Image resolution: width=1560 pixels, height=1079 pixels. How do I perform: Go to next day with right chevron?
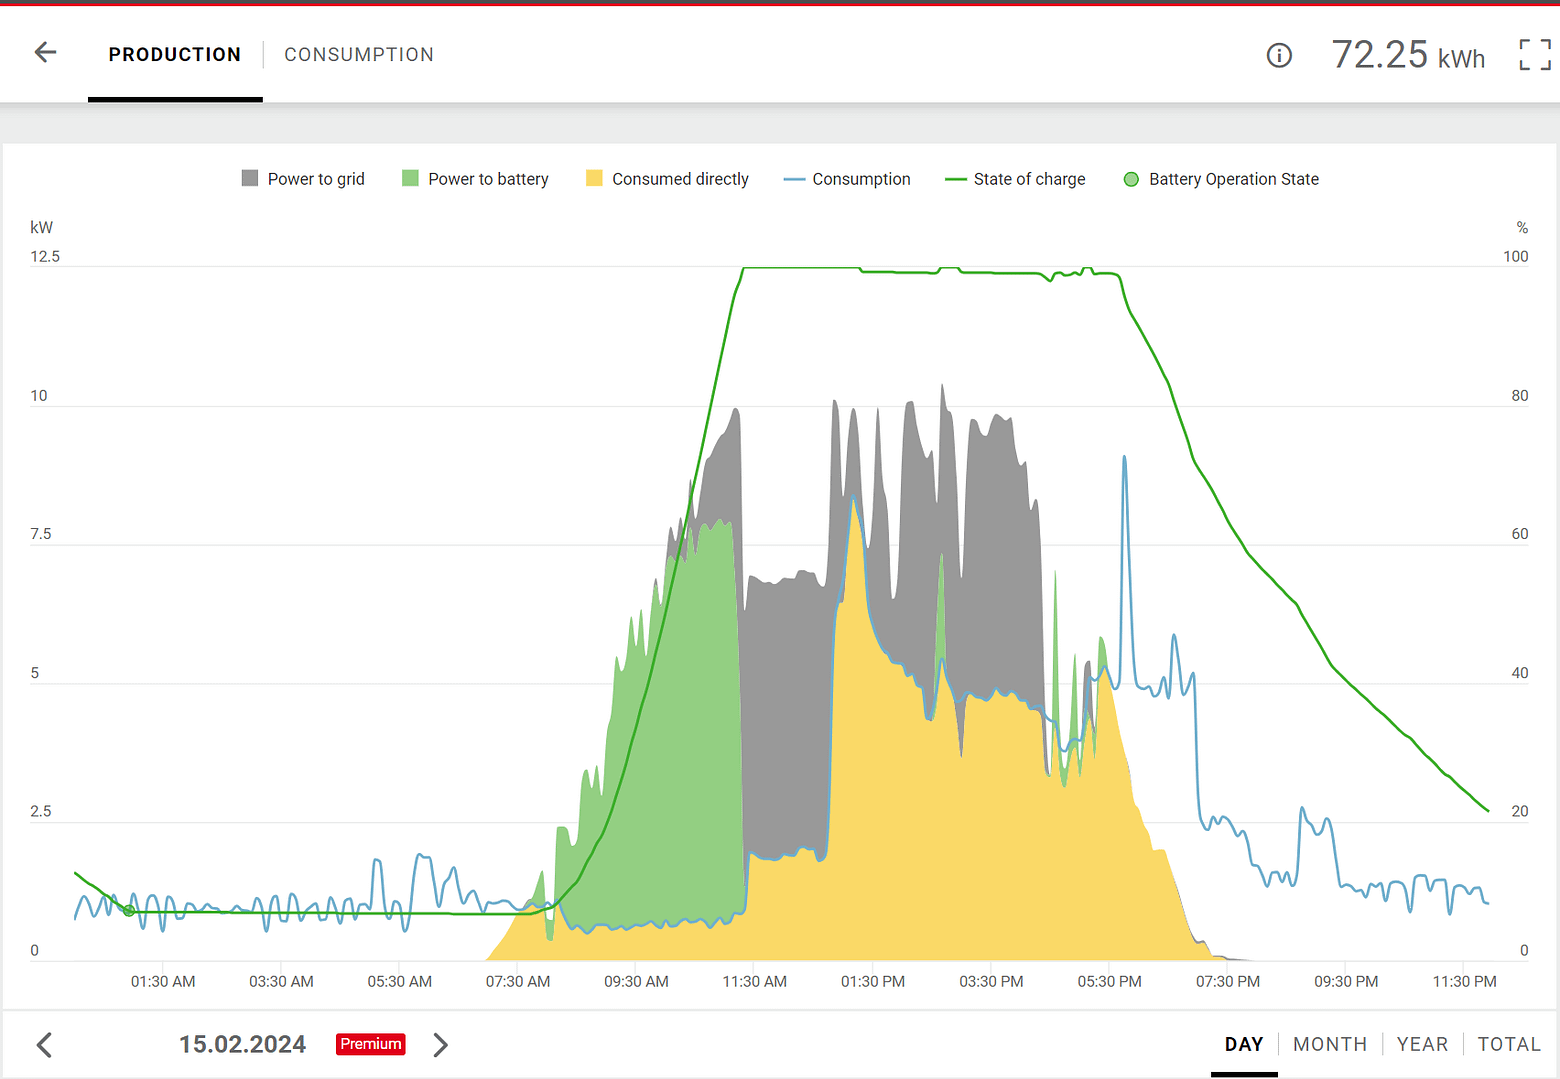[440, 1045]
